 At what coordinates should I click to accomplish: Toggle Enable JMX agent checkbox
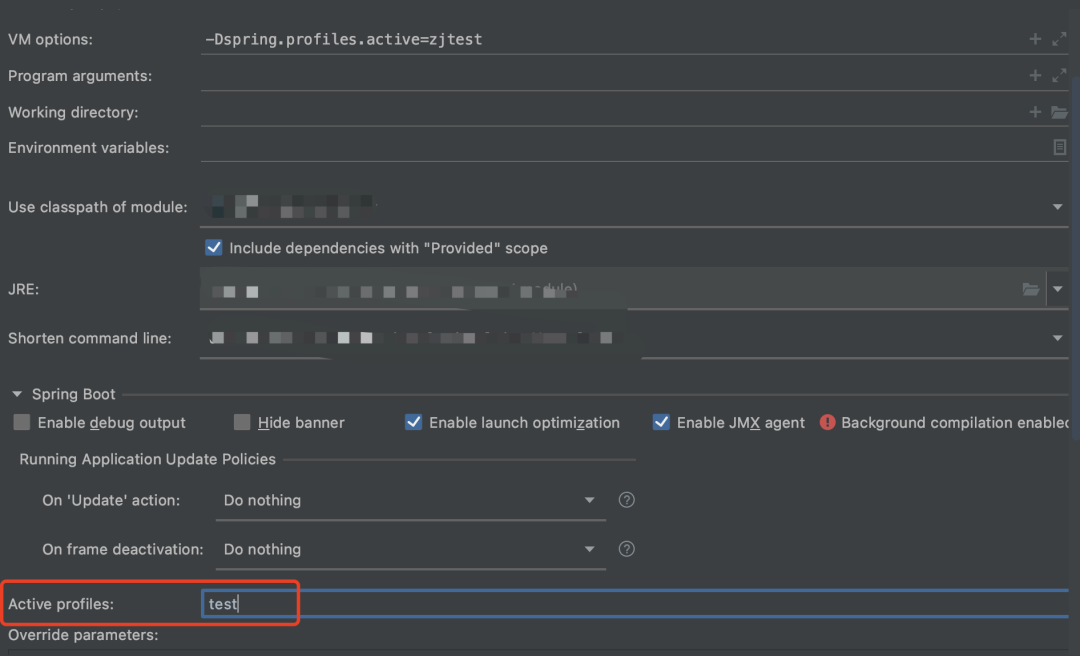661,422
